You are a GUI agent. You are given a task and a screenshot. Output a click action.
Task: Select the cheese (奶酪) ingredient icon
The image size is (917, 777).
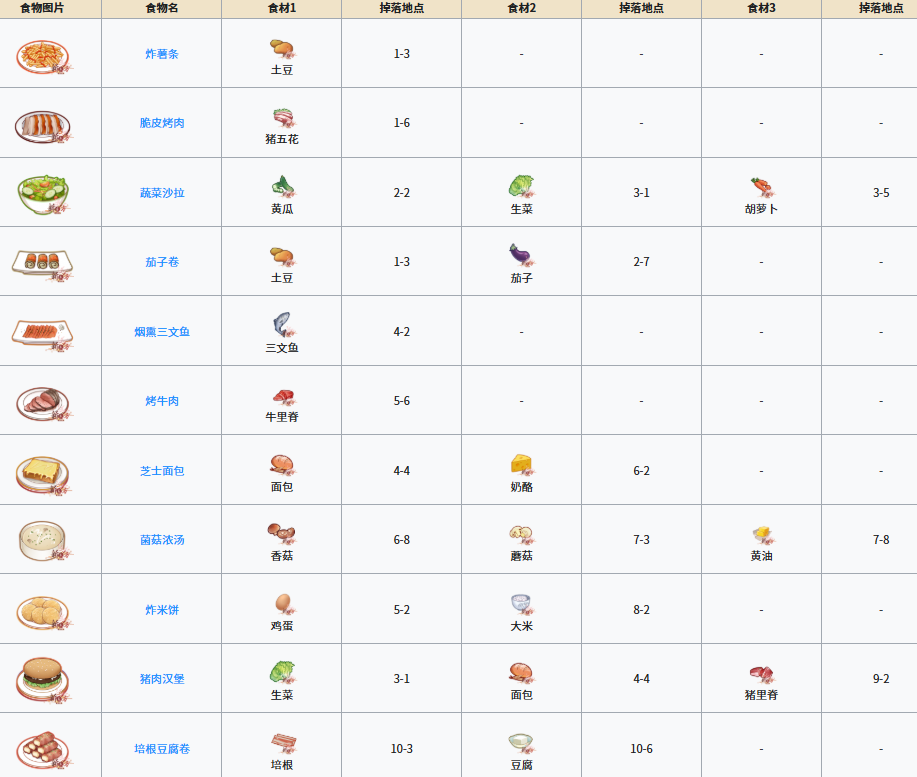pos(521,464)
